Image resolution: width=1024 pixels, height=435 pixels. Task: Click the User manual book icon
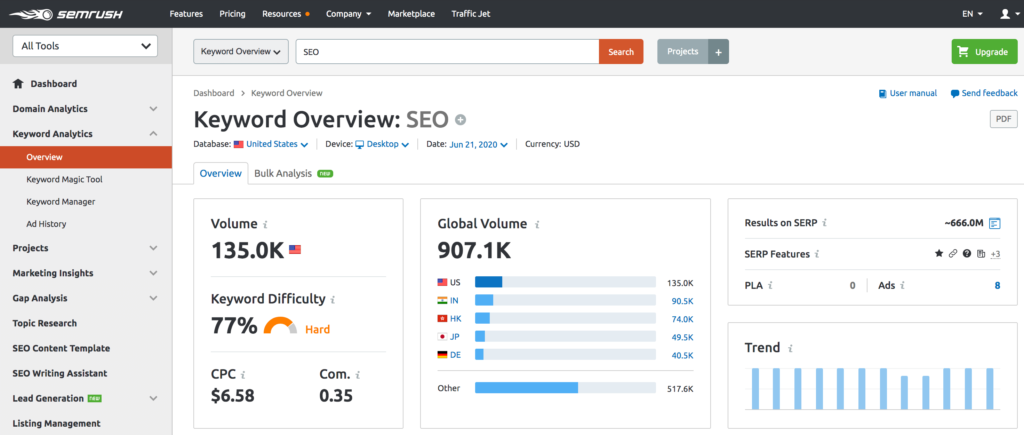coord(882,93)
